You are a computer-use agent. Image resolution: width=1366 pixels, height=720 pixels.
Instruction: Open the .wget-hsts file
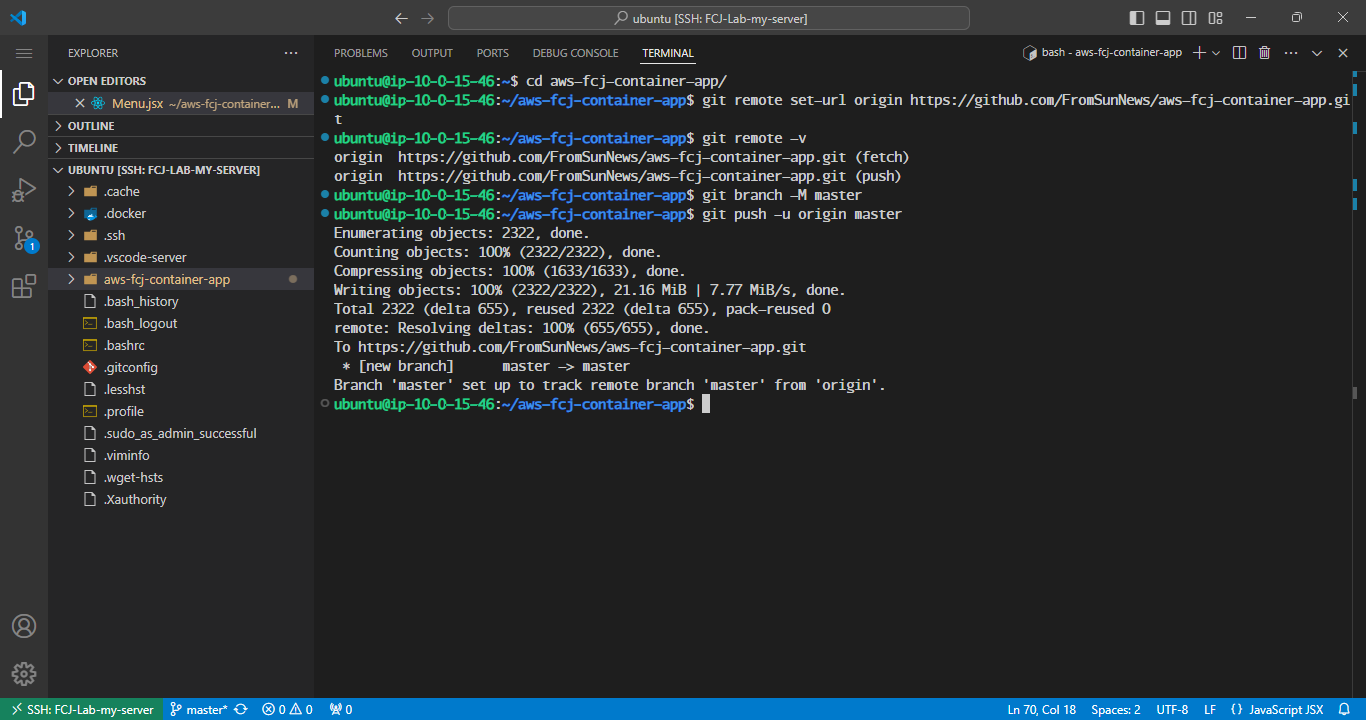[x=181, y=478]
